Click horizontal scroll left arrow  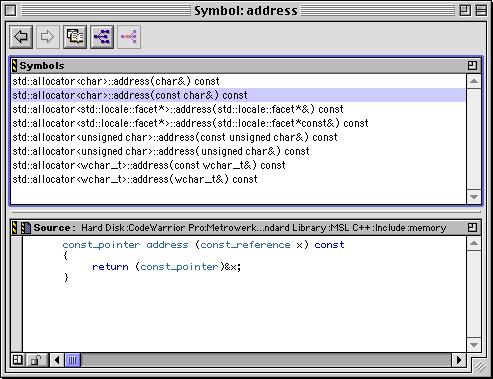click(x=57, y=360)
